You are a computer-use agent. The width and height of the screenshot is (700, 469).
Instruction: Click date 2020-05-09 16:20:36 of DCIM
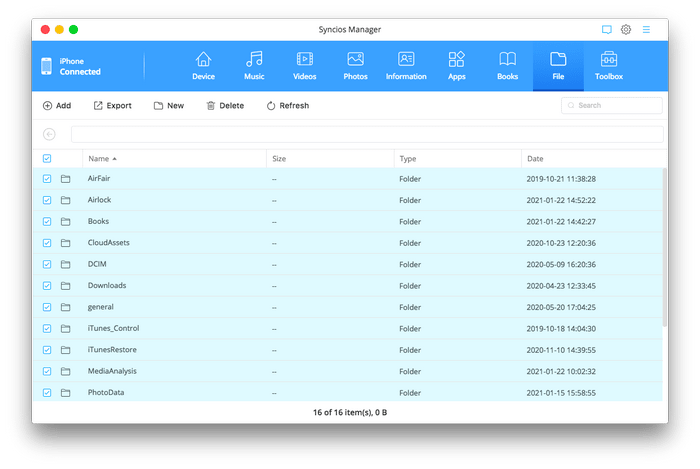(x=561, y=265)
